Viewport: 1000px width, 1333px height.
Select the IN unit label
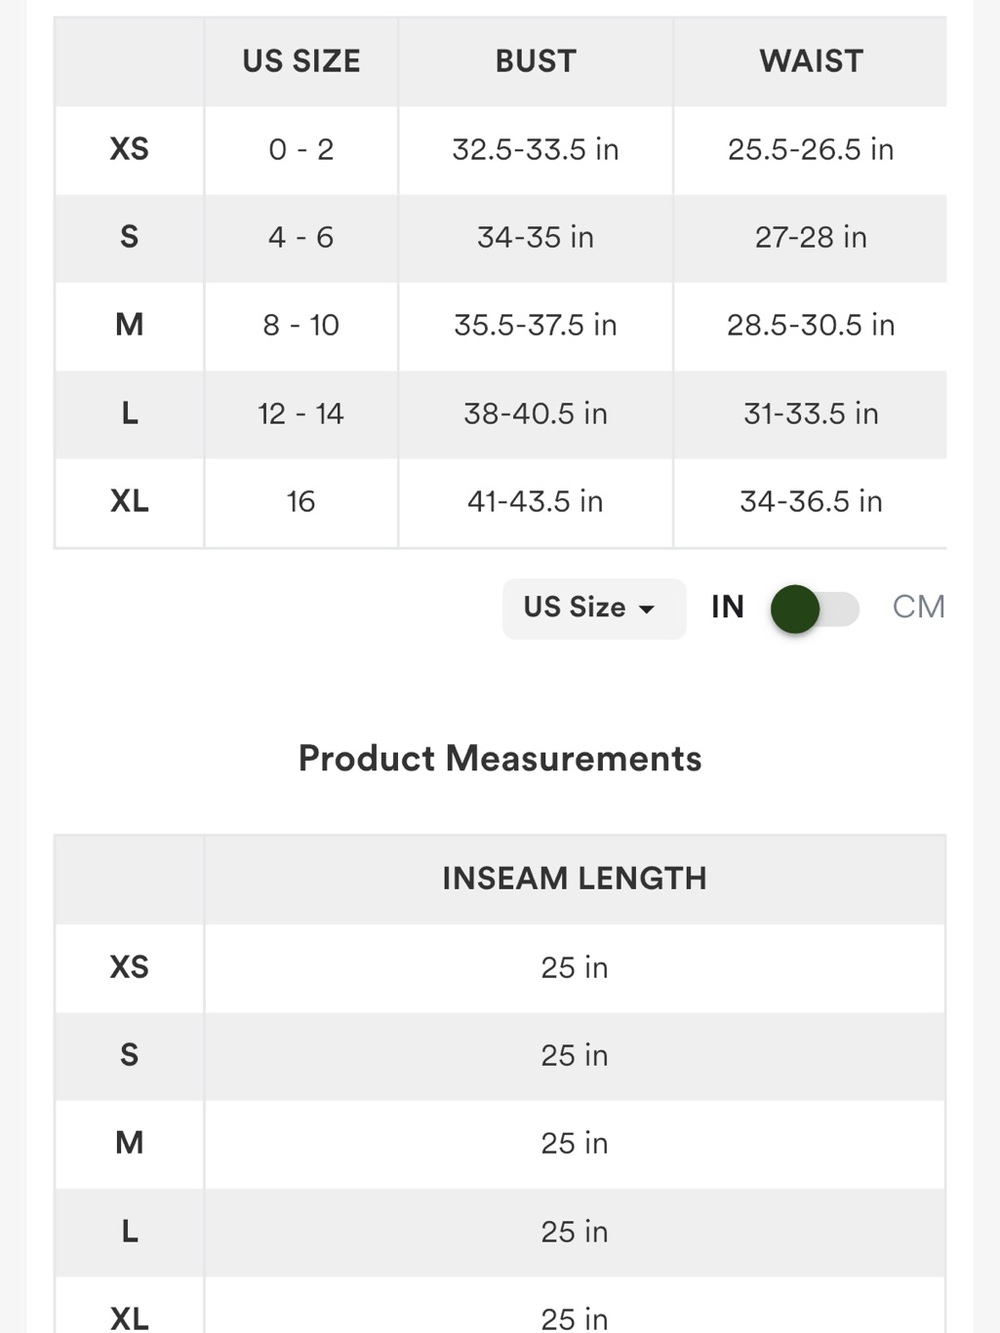point(728,607)
